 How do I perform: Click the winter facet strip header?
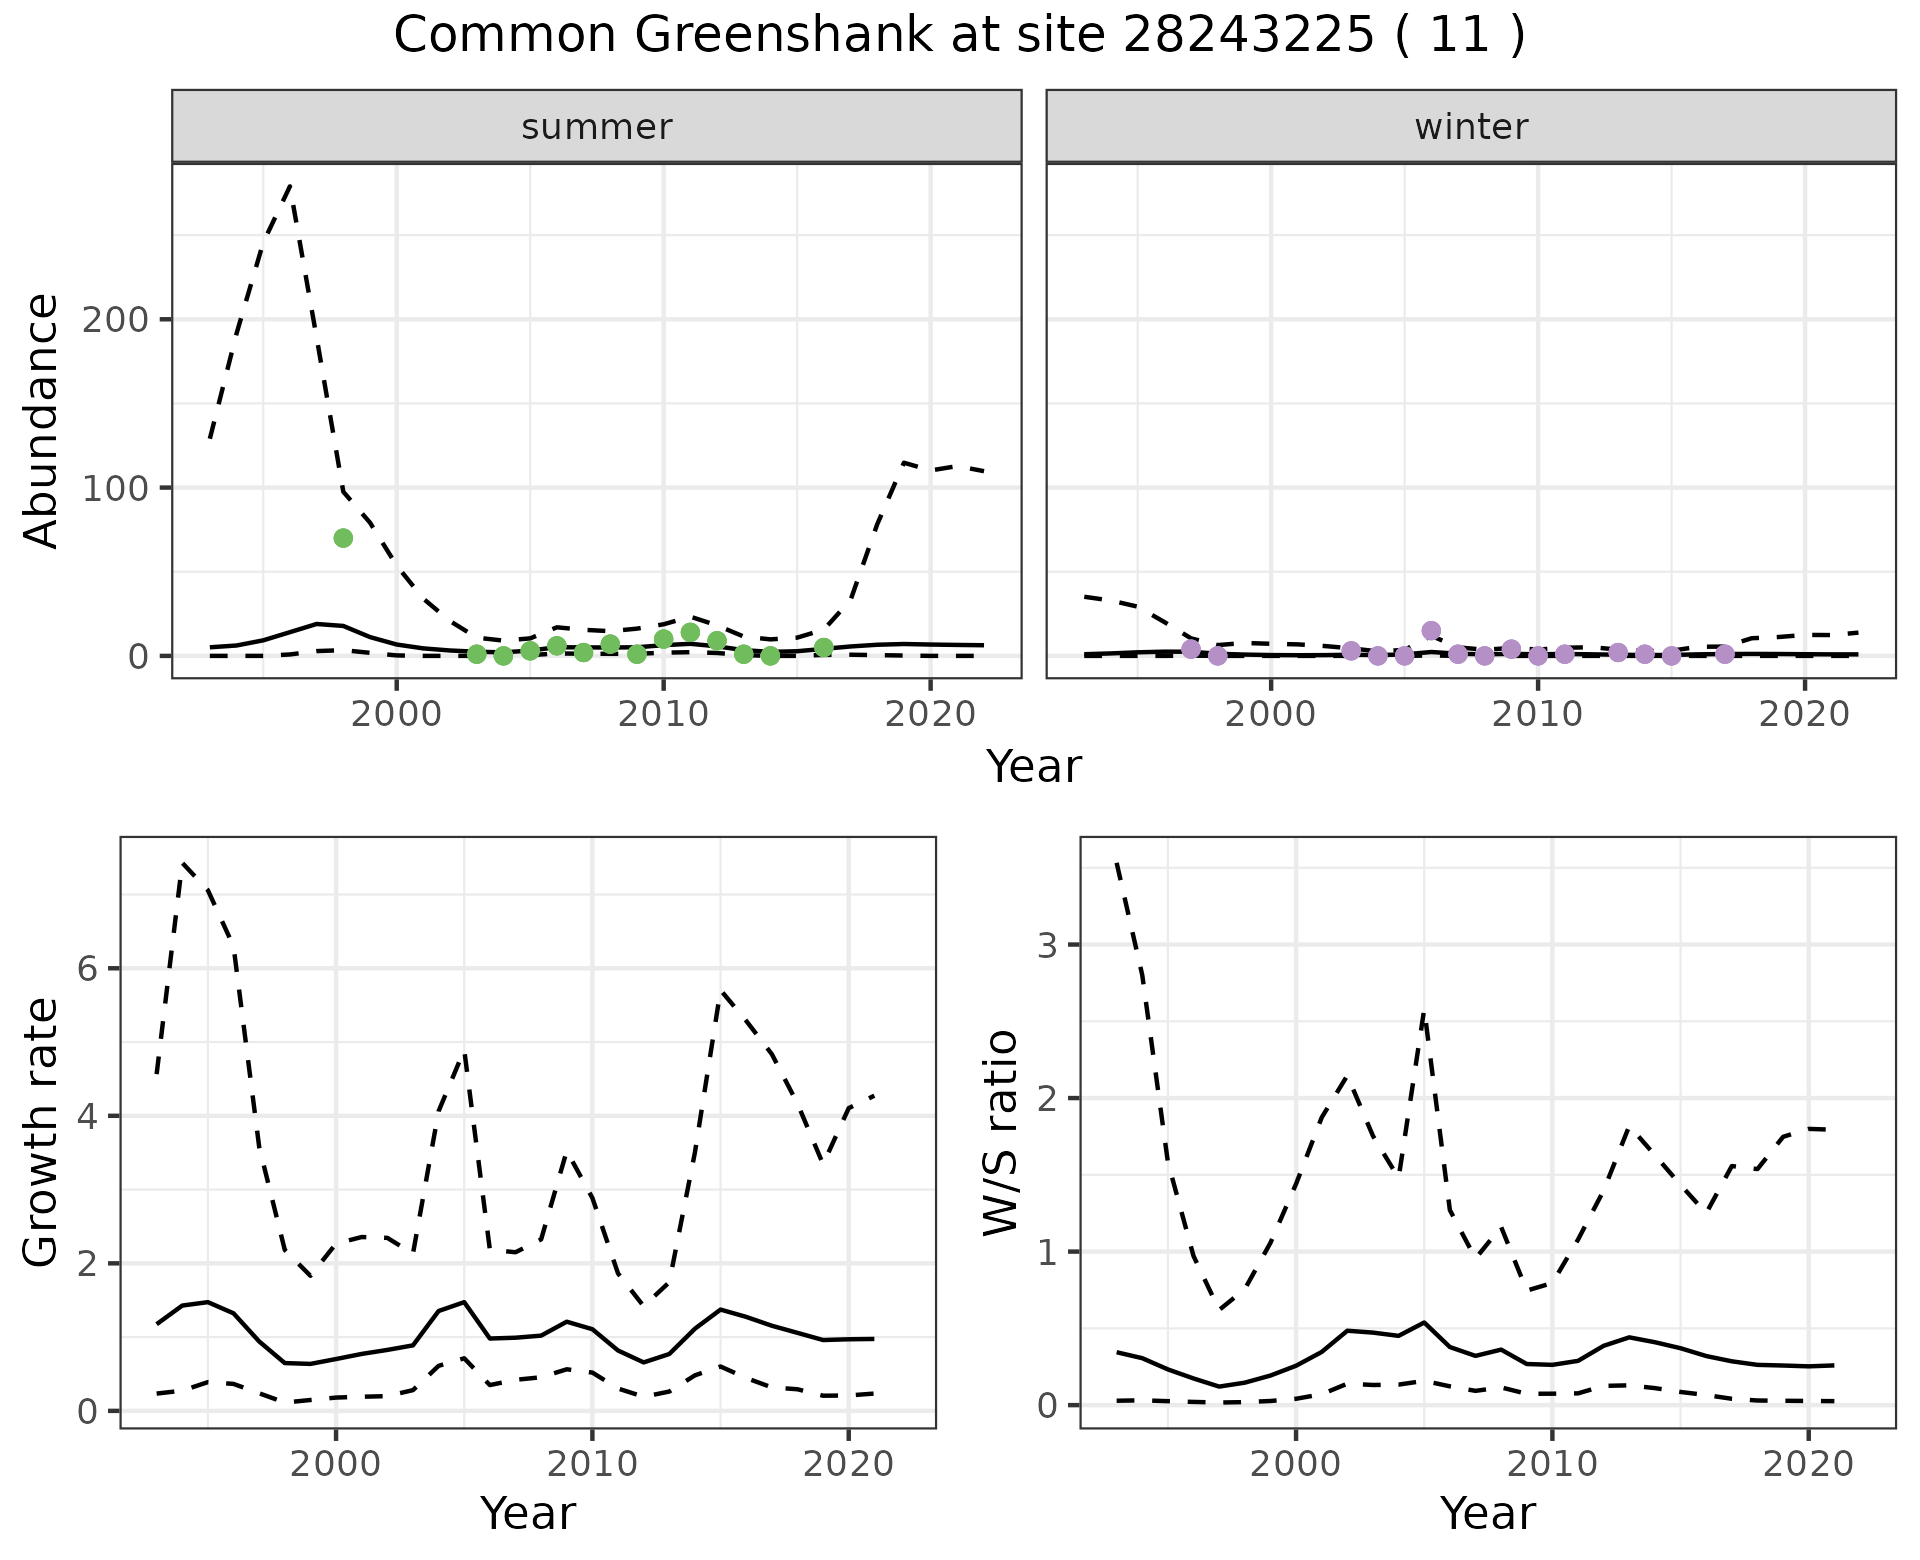(1471, 127)
